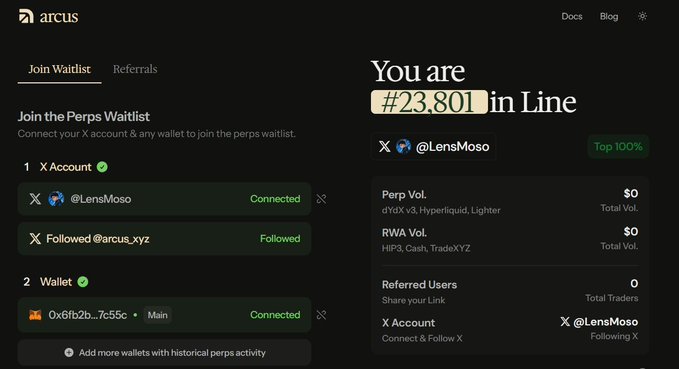Click the #23,801 position highlight
The width and height of the screenshot is (679, 369).
click(x=429, y=102)
